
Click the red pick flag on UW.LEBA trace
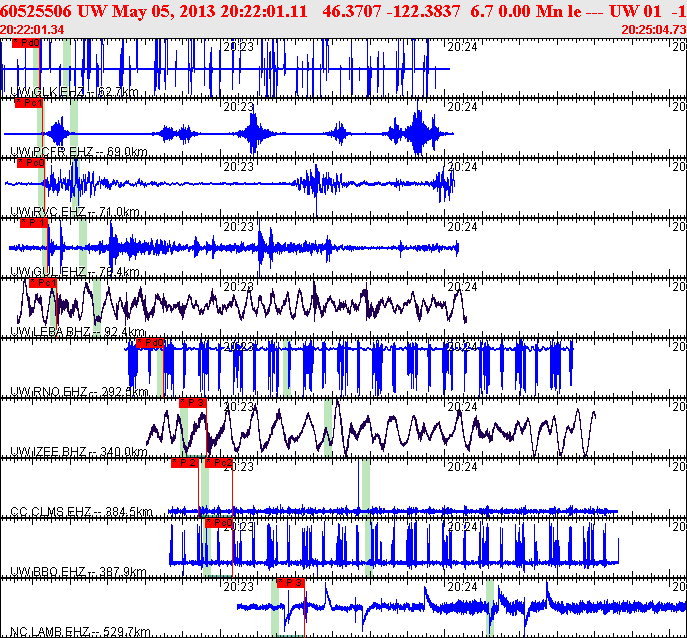(x=43, y=283)
